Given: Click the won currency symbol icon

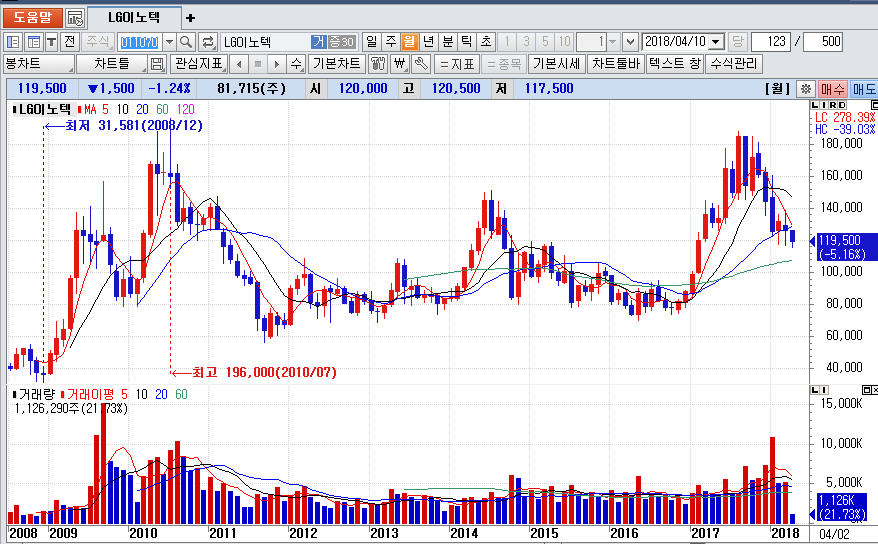Looking at the screenshot, I should click(400, 64).
